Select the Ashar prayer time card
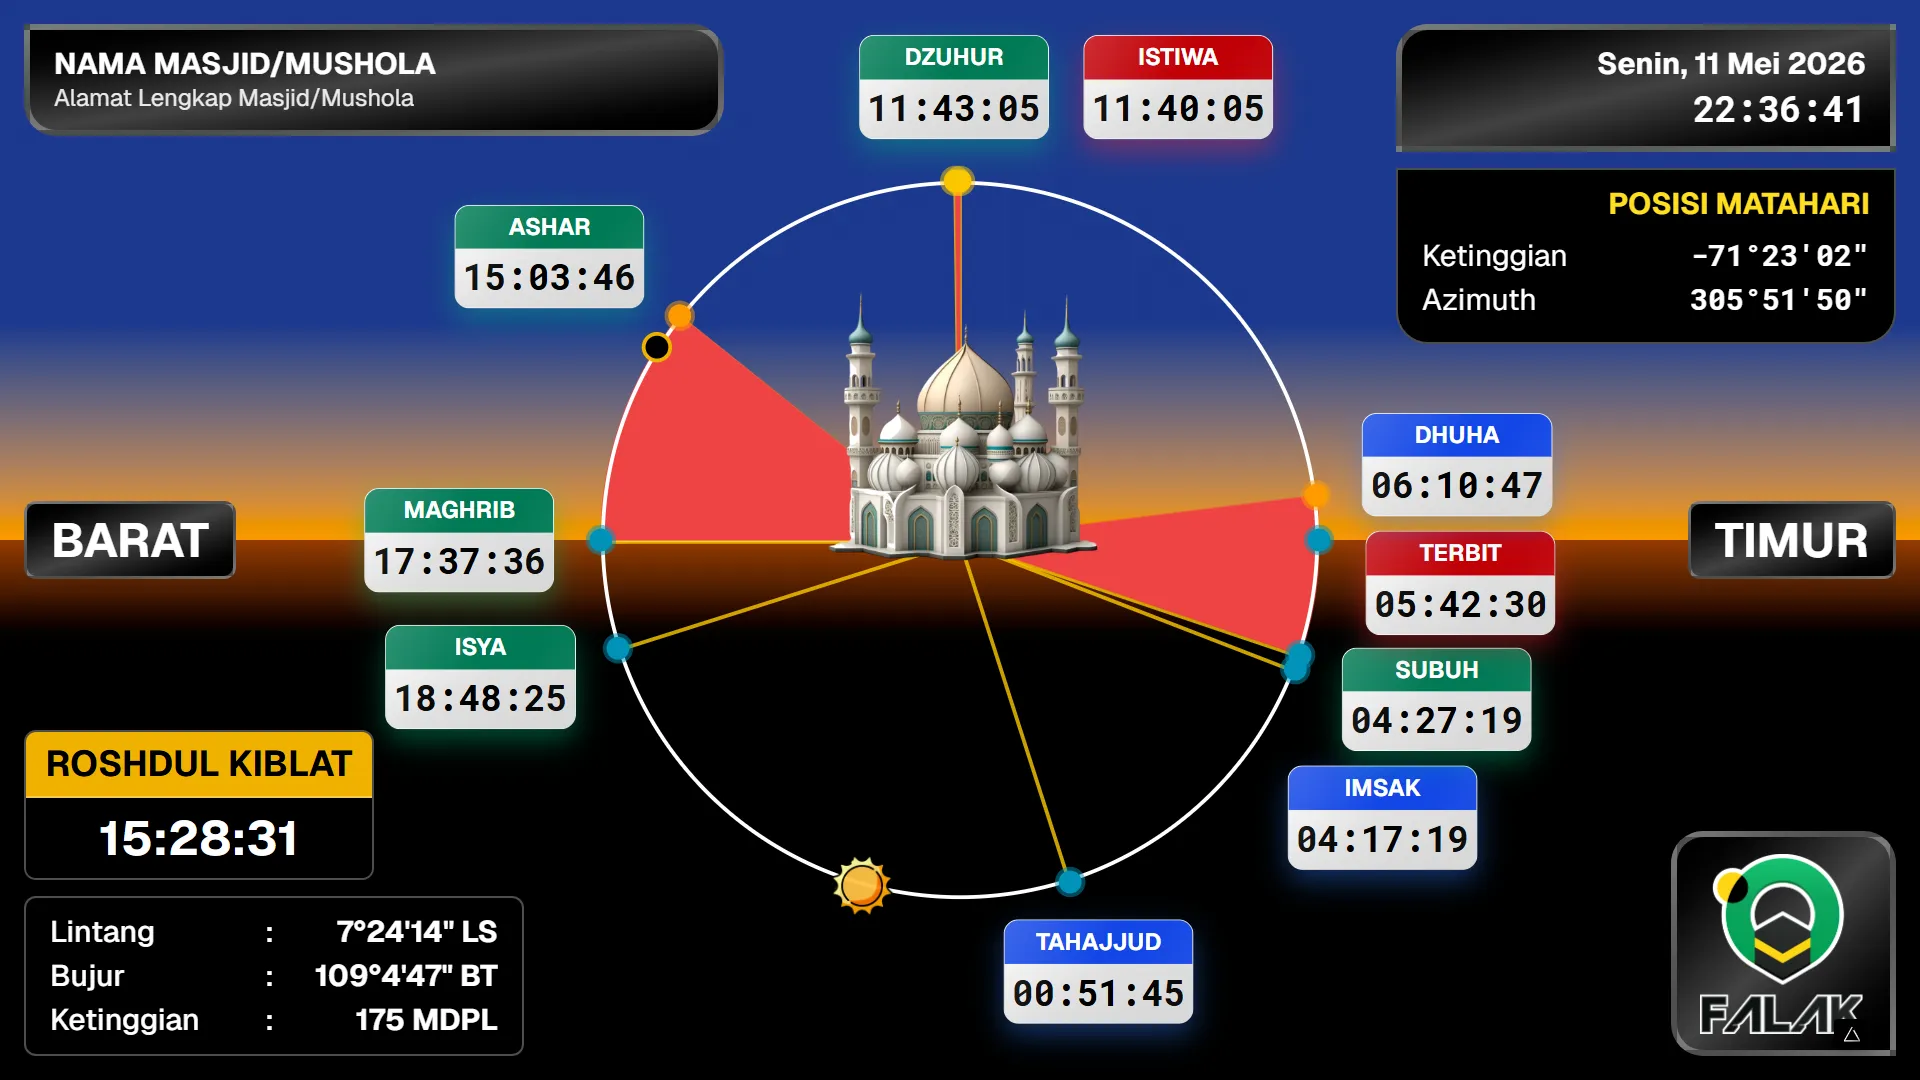Screen dimensions: 1920x1080 pos(549,256)
